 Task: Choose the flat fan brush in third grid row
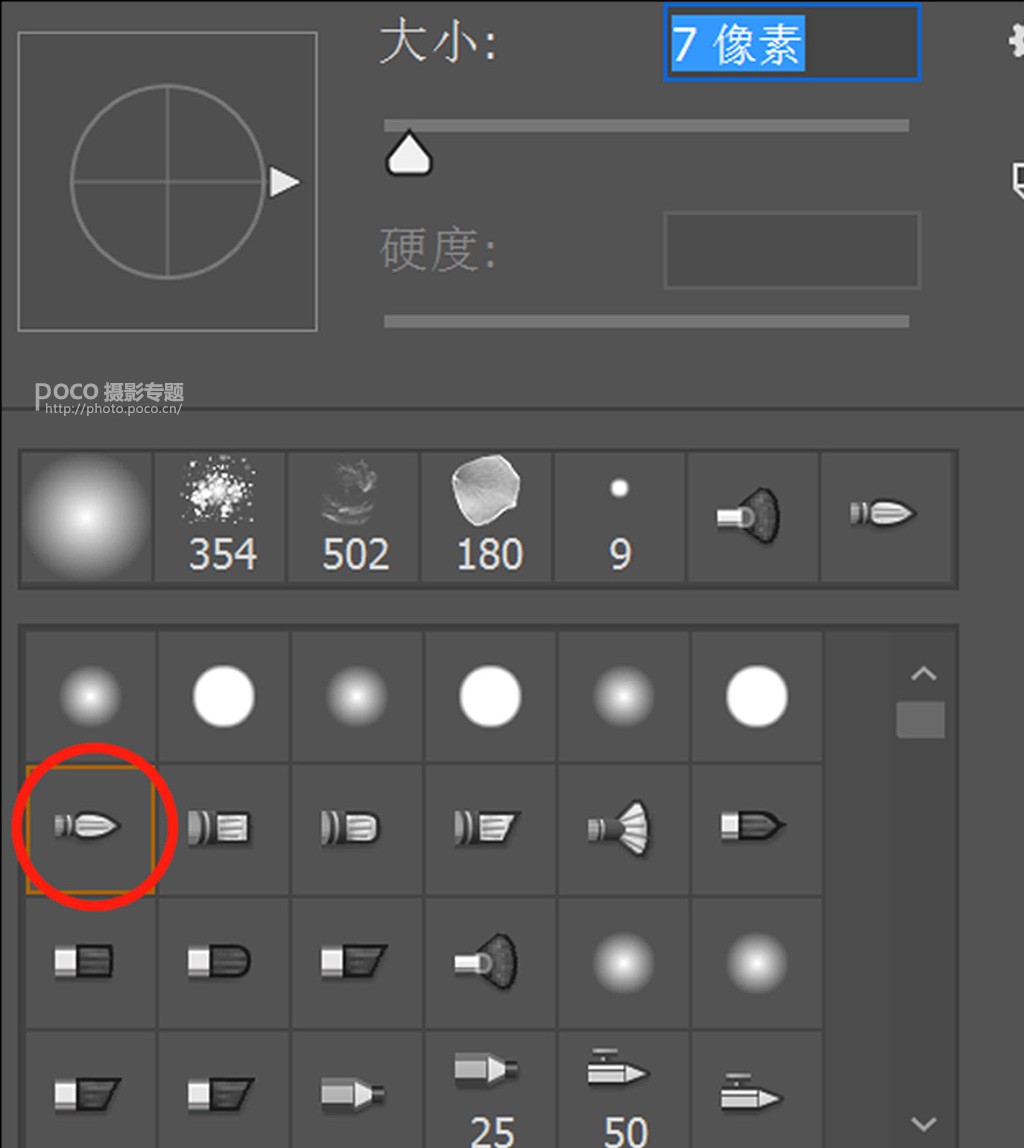tap(490, 963)
